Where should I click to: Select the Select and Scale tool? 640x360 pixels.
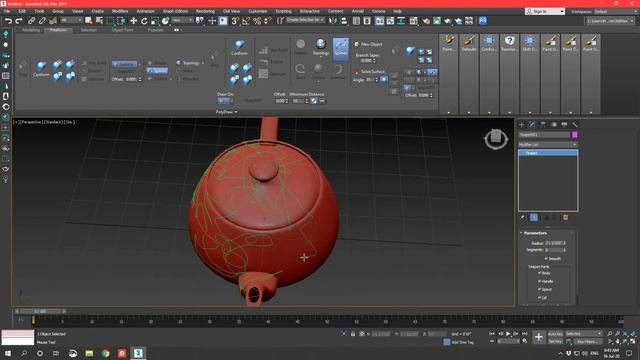click(x=155, y=21)
